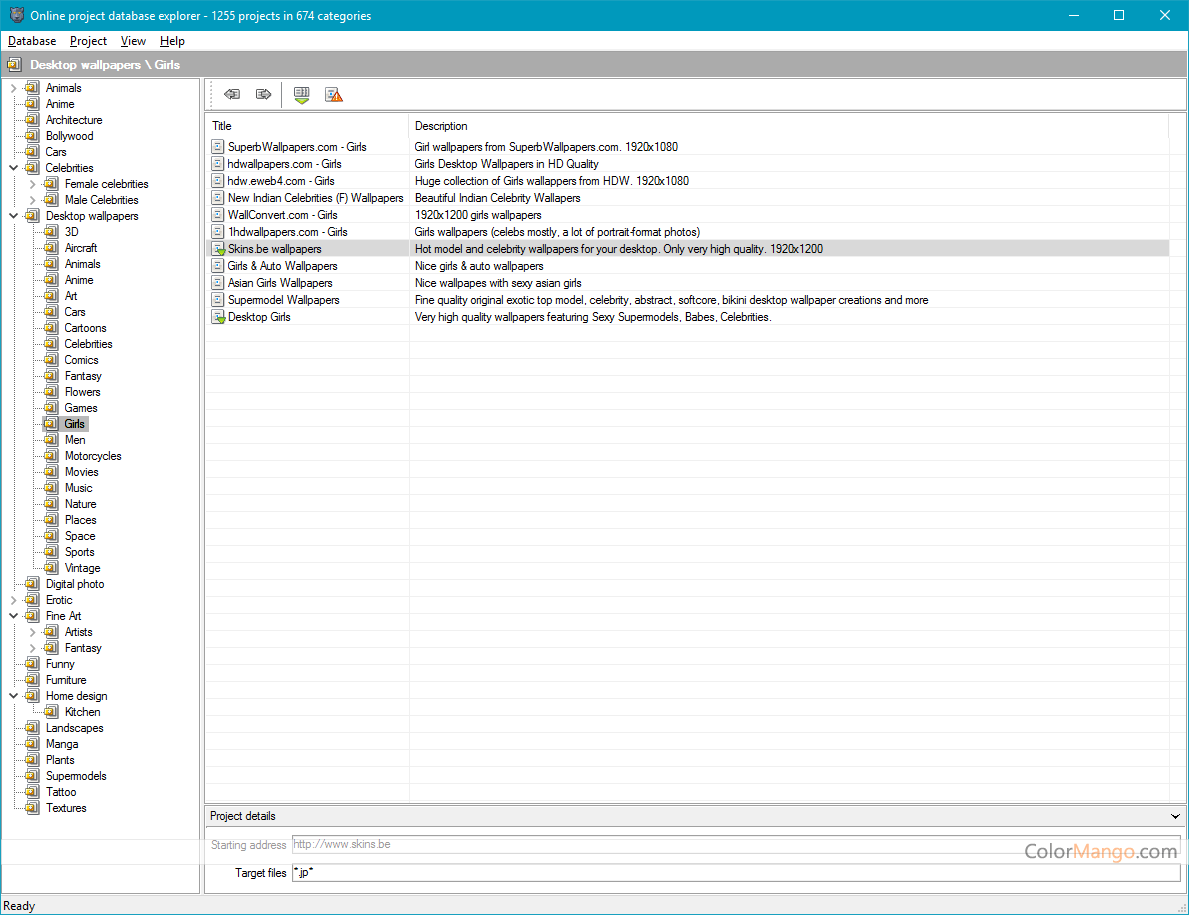1189x915 pixels.
Task: Click the folder icon next to Tattoo
Action: pyautogui.click(x=32, y=791)
